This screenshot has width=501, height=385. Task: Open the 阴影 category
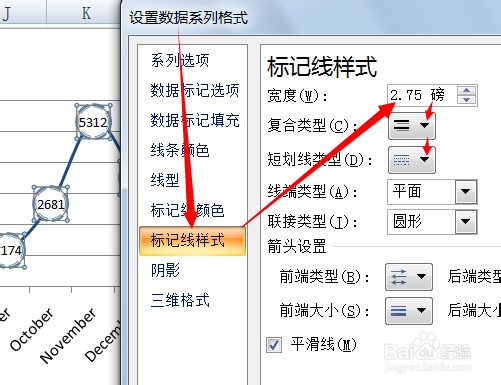pos(165,270)
